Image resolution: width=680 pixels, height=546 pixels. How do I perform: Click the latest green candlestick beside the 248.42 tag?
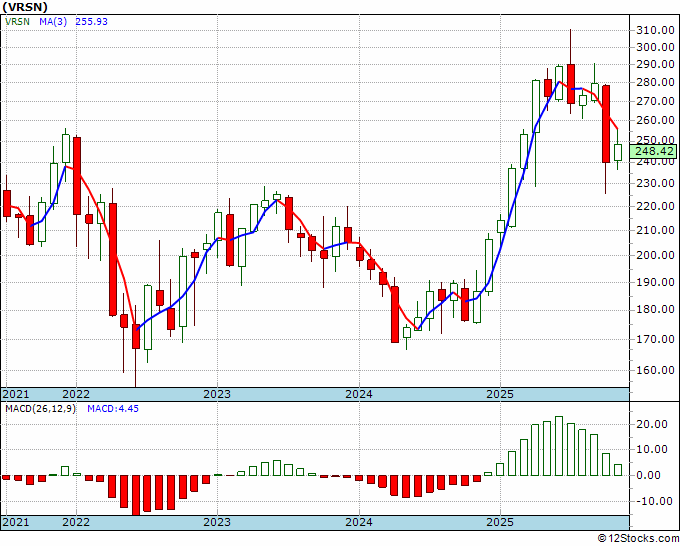pyautogui.click(x=618, y=153)
